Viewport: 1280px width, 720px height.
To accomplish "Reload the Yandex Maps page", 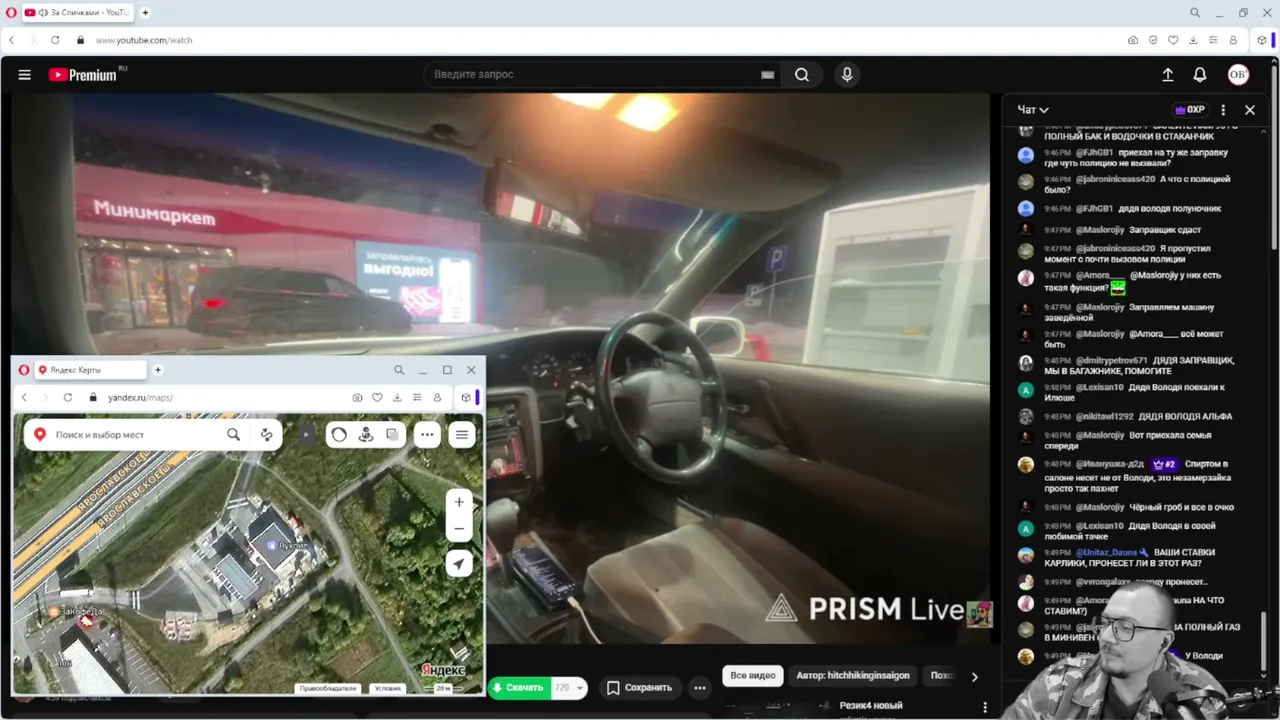I will 67,397.
